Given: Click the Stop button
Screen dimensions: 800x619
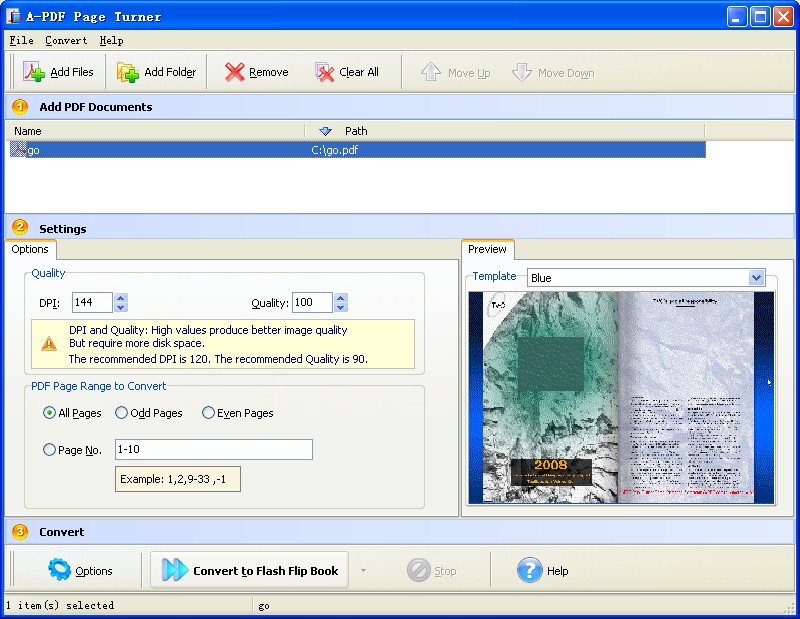Looking at the screenshot, I should point(428,570).
